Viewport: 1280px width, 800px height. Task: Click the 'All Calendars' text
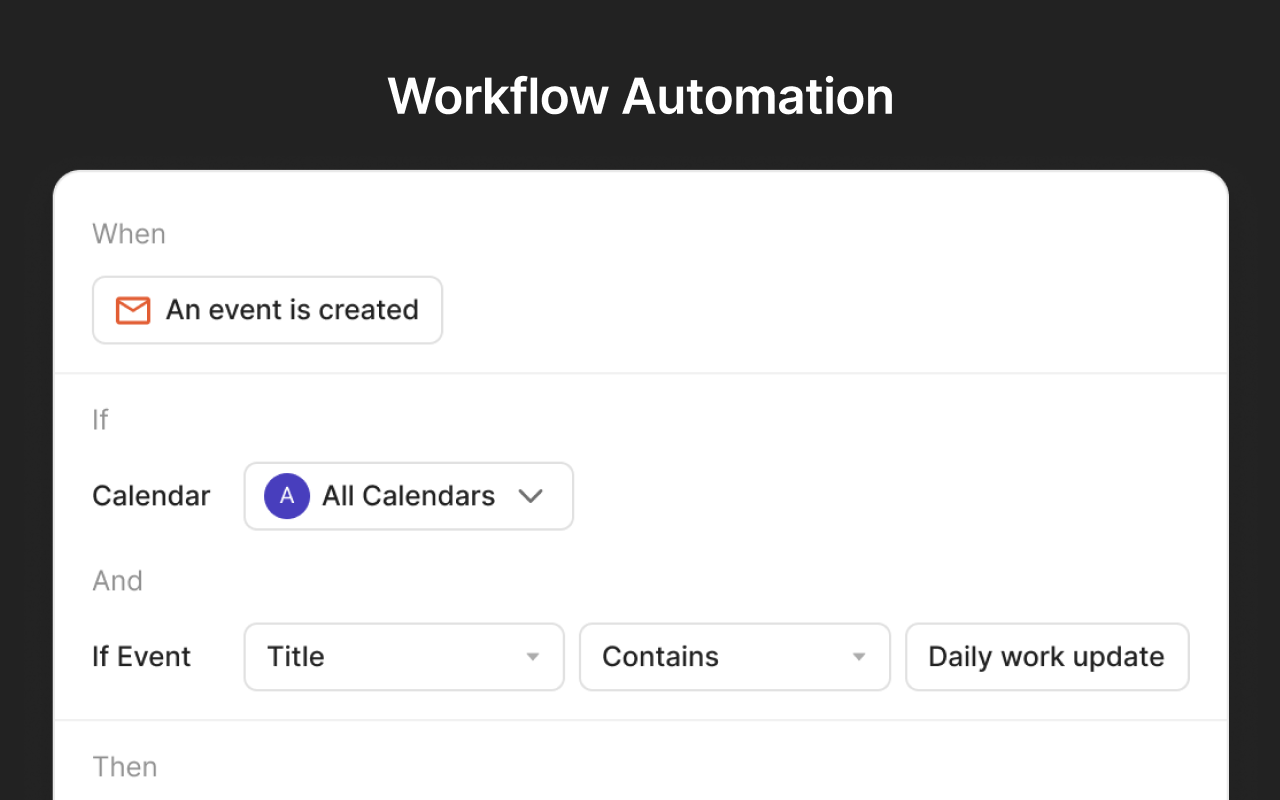(x=408, y=496)
